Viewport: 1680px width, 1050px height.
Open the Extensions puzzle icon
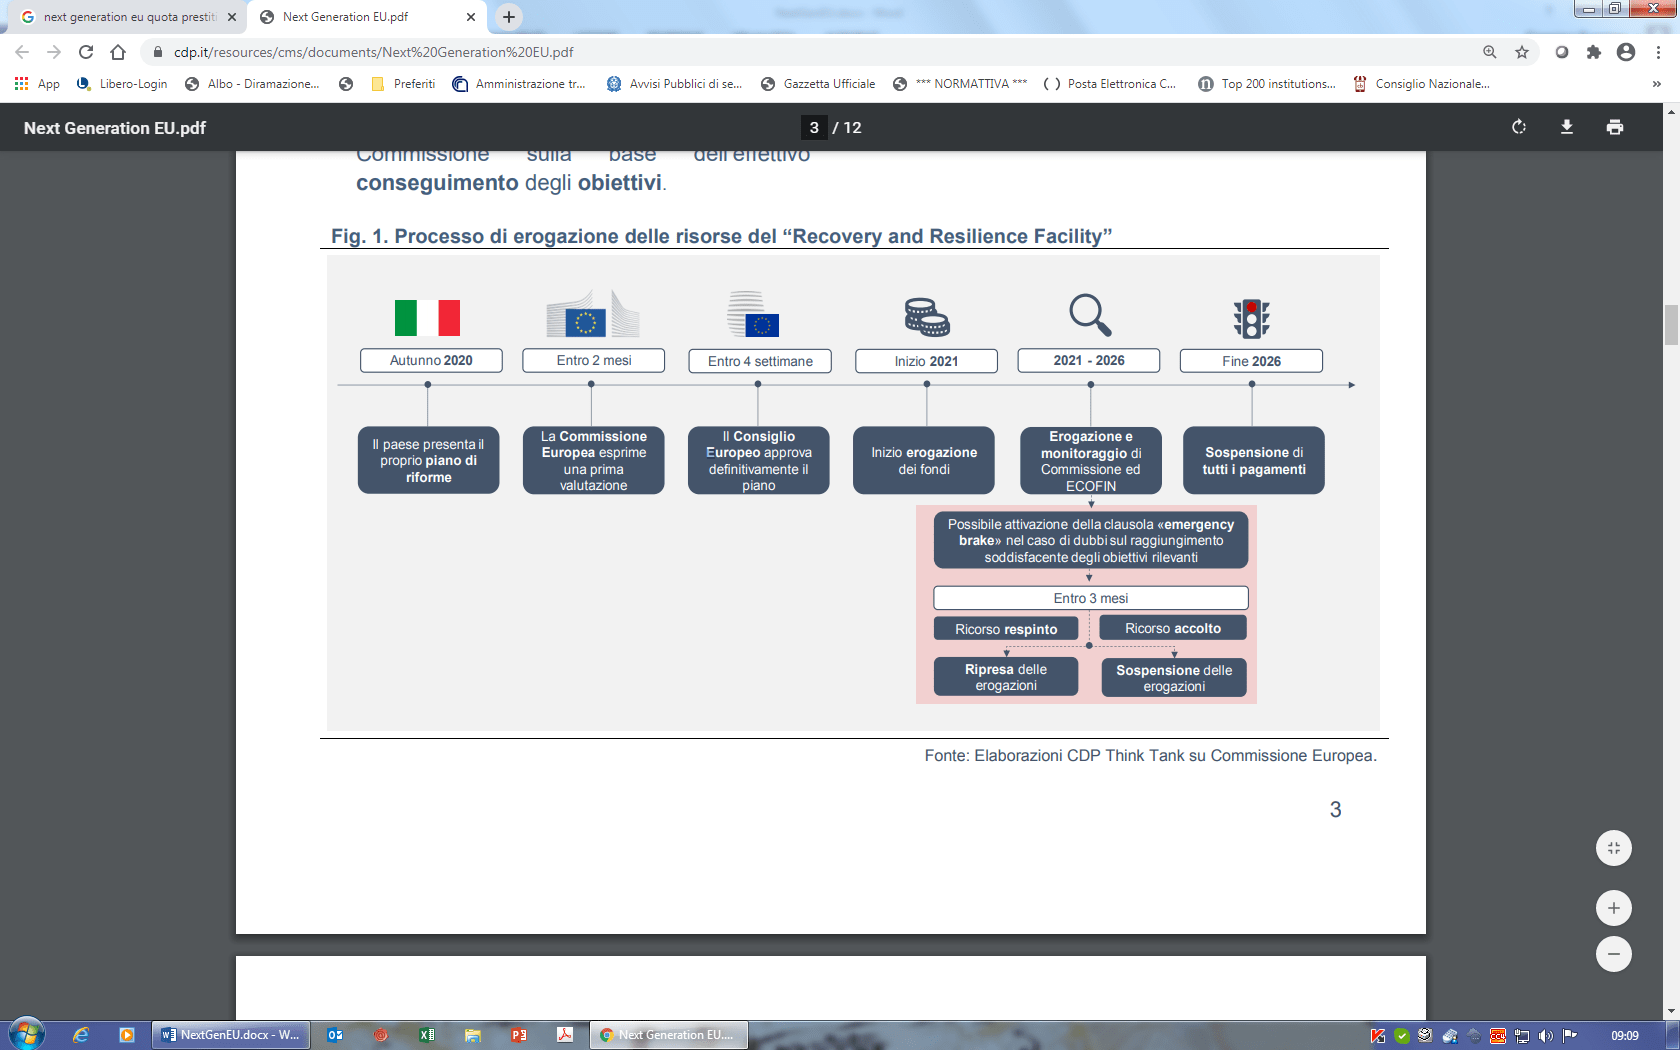[1594, 52]
